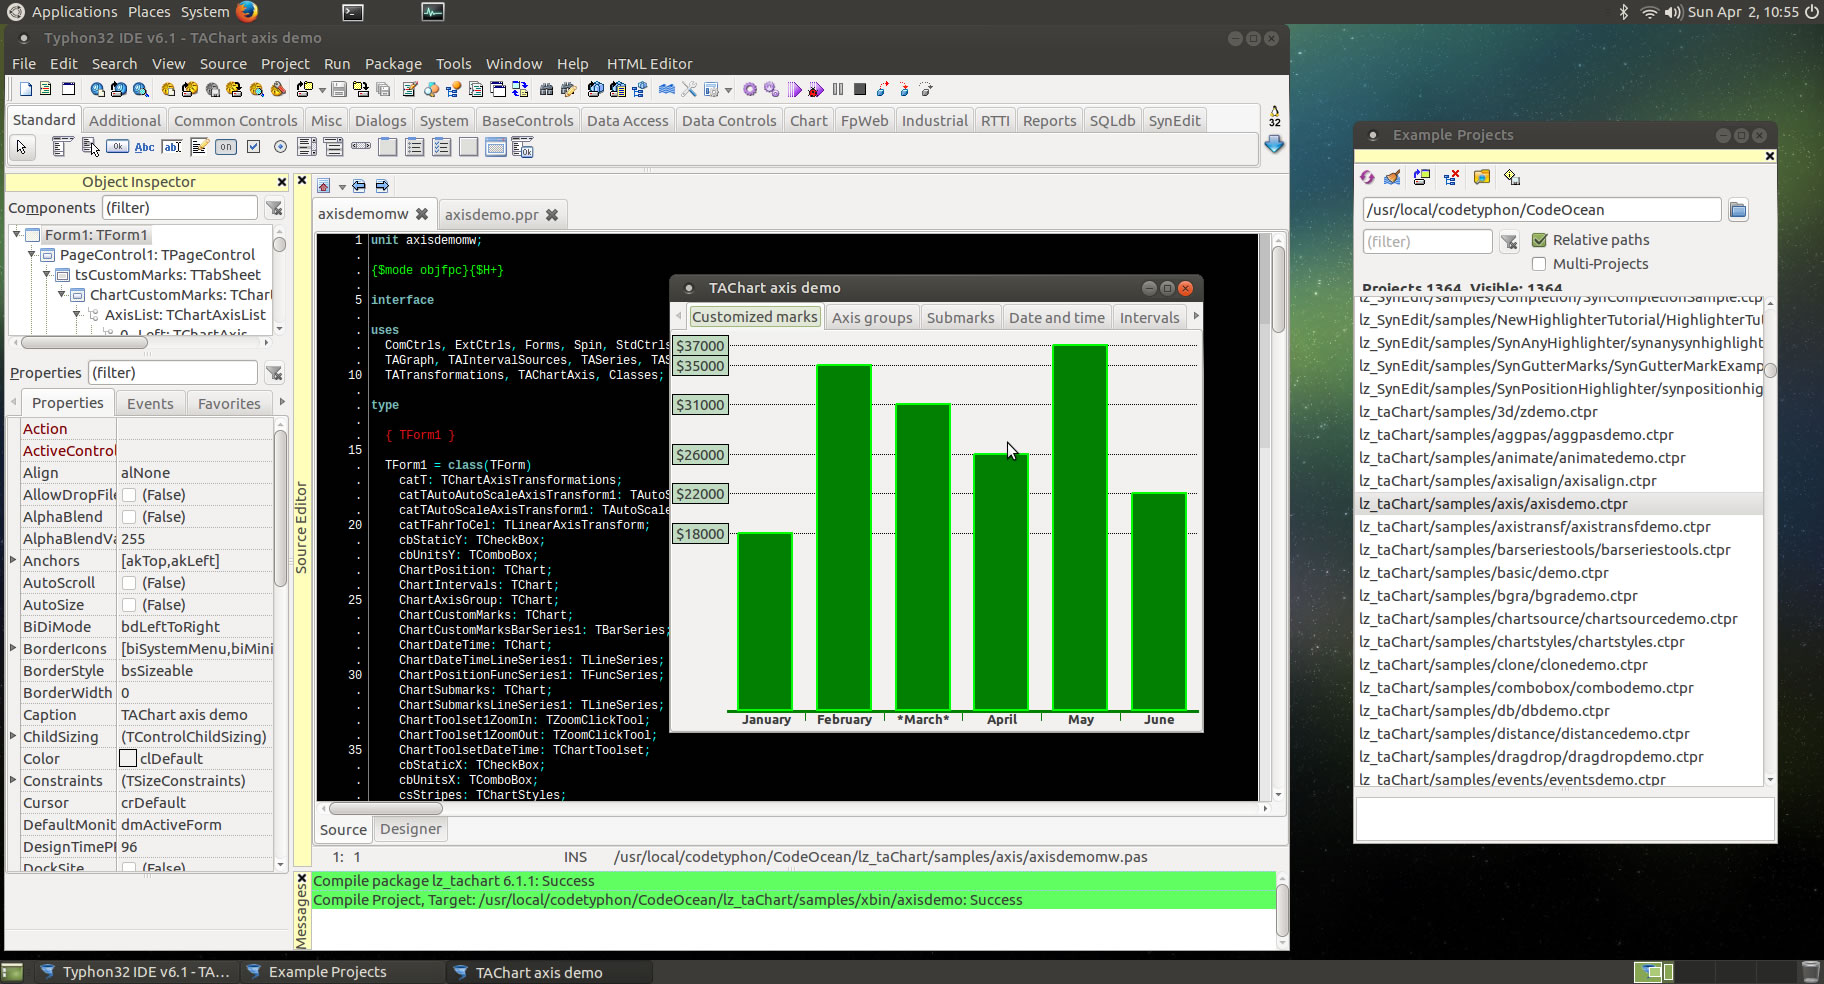The width and height of the screenshot is (1824, 984).
Task: Toggle the AutoSize property checkbox
Action: [129, 605]
